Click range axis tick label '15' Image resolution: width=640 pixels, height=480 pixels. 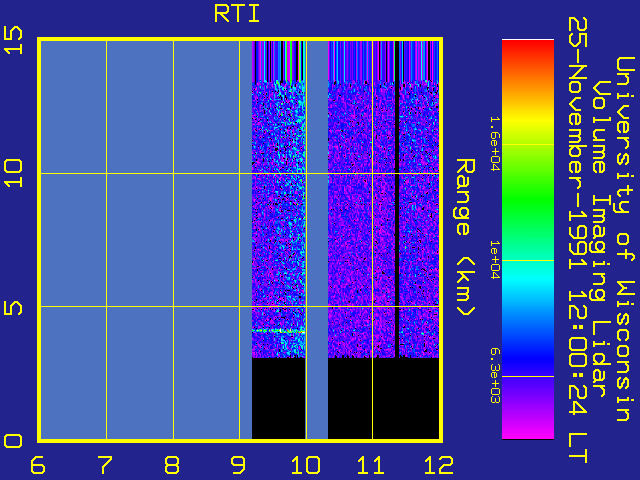coord(13,40)
